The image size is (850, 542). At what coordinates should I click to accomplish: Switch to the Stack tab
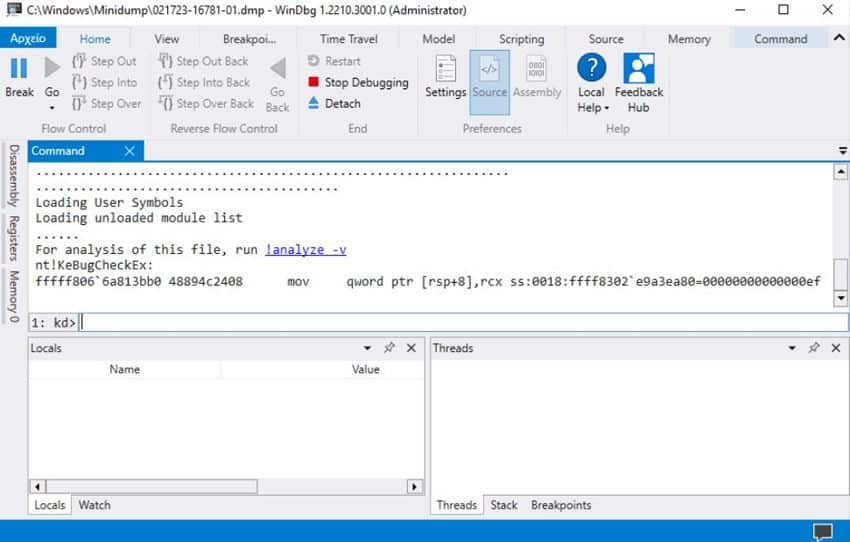[504, 505]
